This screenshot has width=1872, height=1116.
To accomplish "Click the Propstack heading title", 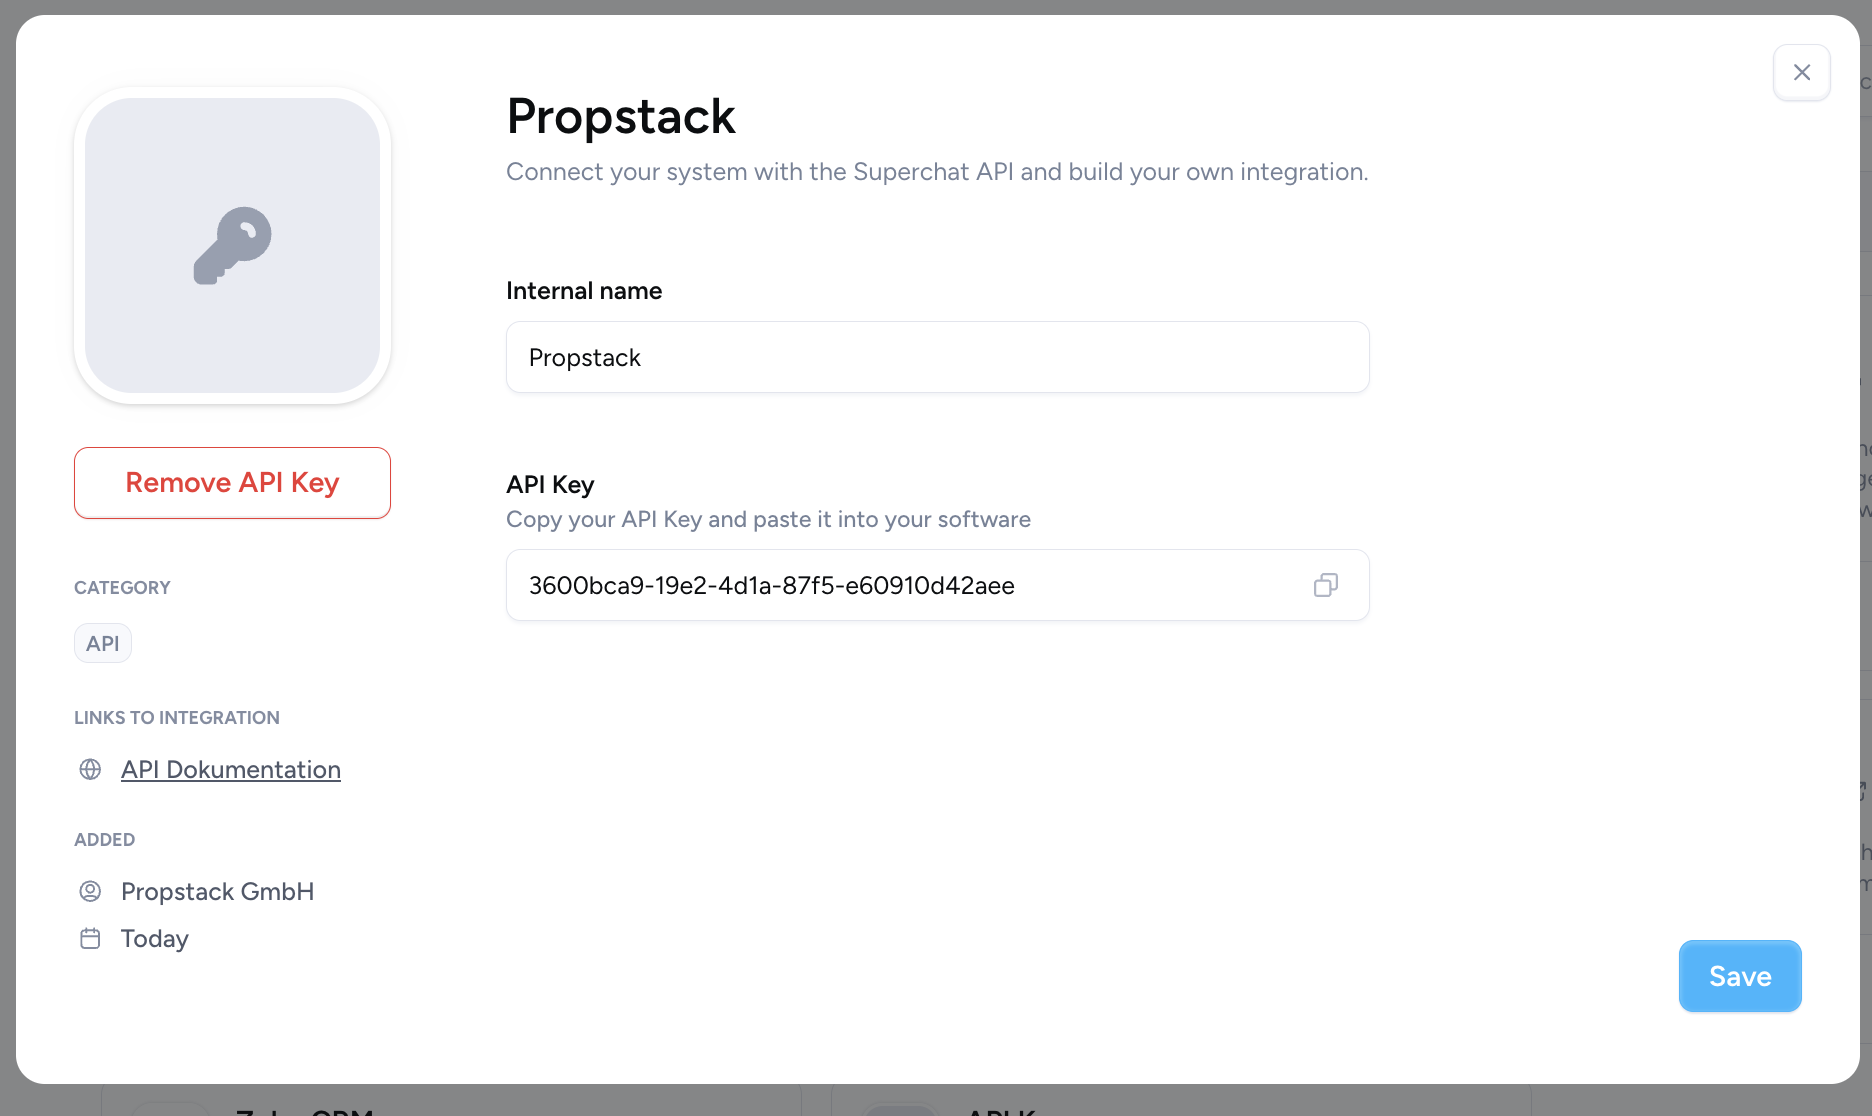I will pyautogui.click(x=621, y=116).
